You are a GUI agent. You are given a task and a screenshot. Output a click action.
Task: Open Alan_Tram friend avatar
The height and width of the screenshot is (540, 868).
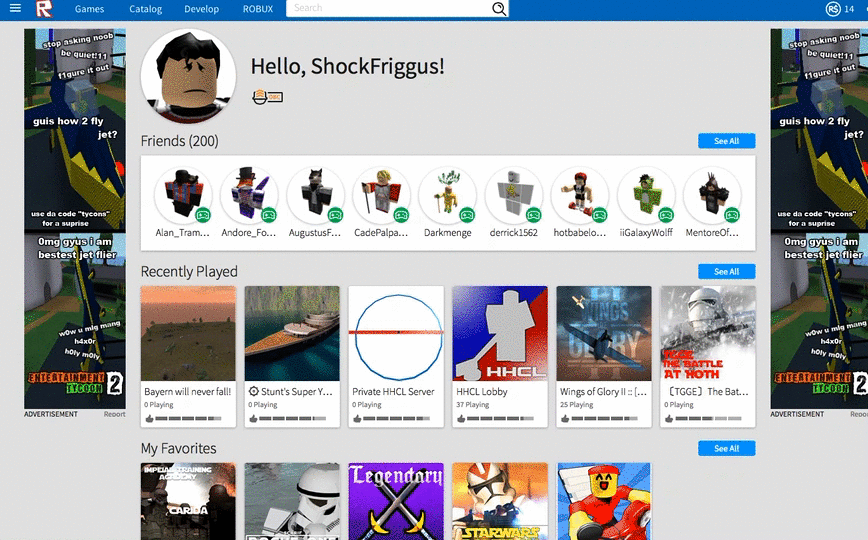tap(183, 195)
